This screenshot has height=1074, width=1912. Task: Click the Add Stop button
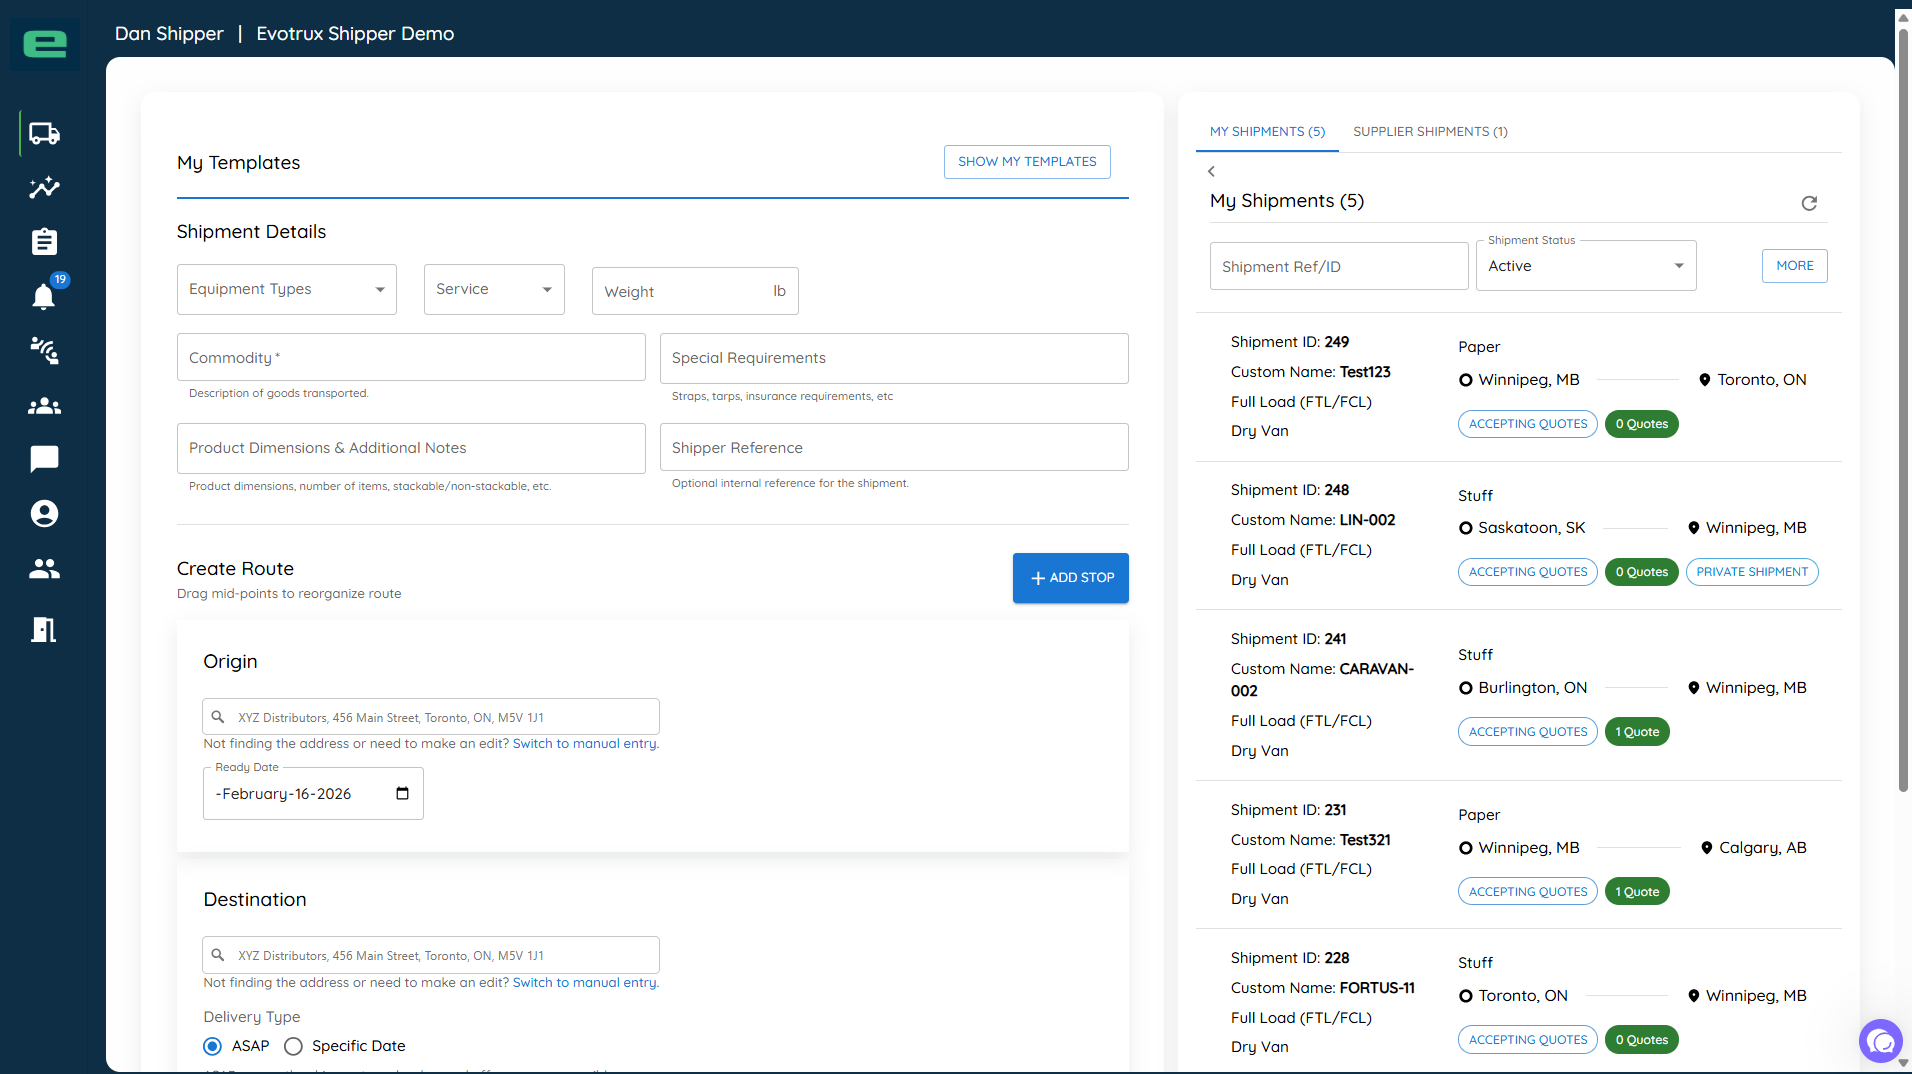1070,578
